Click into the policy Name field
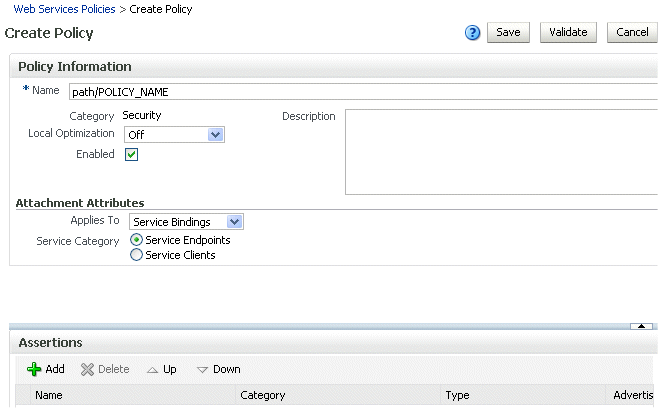The image size is (658, 408). tap(363, 92)
